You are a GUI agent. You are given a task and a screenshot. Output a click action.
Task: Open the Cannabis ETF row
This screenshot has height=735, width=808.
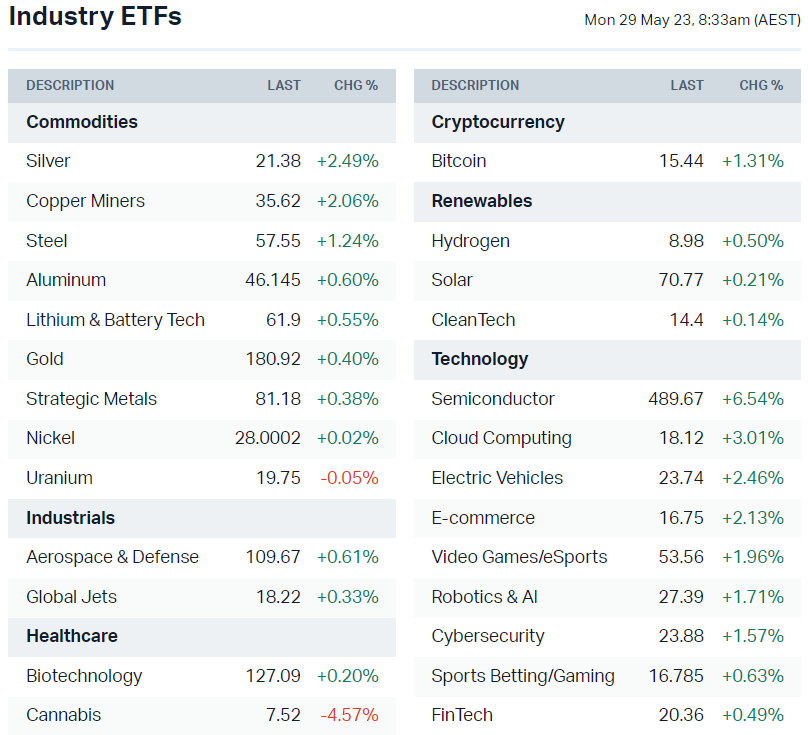[x=63, y=715]
